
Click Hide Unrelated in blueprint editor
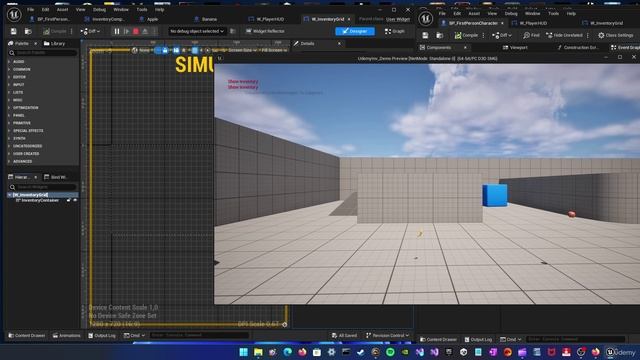coord(564,36)
